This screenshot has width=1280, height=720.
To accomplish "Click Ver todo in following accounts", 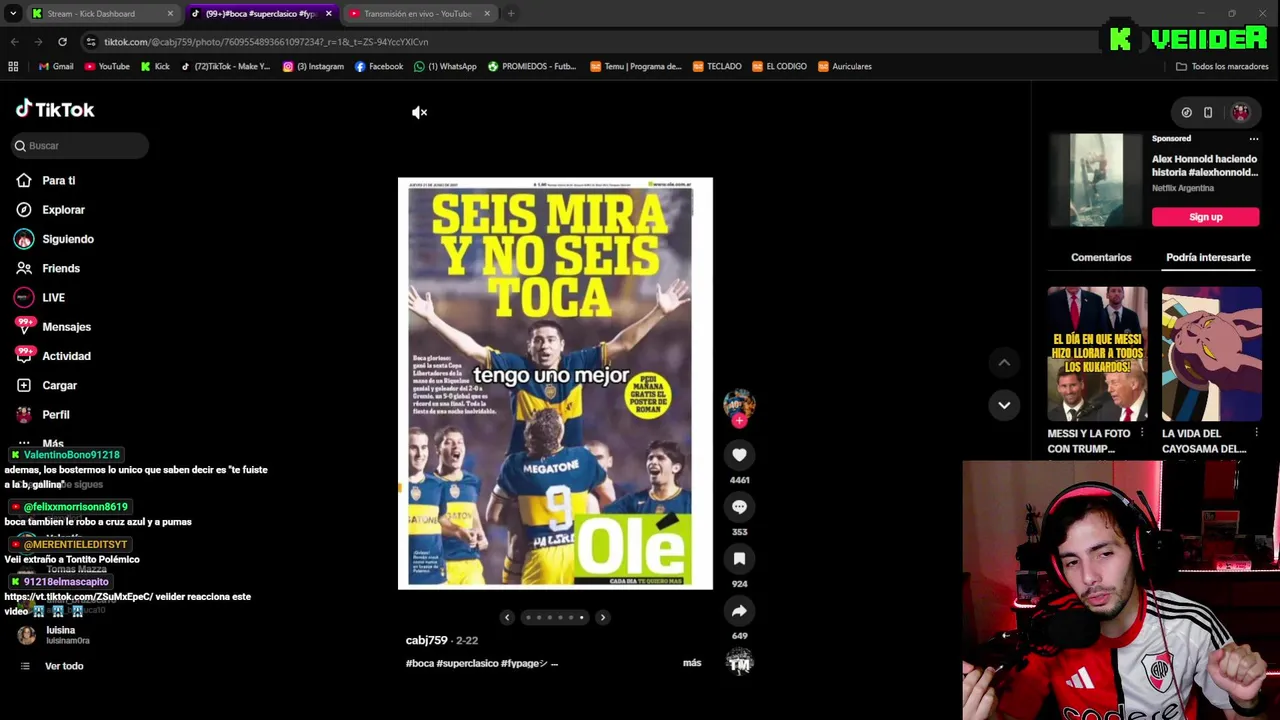I will coord(64,666).
